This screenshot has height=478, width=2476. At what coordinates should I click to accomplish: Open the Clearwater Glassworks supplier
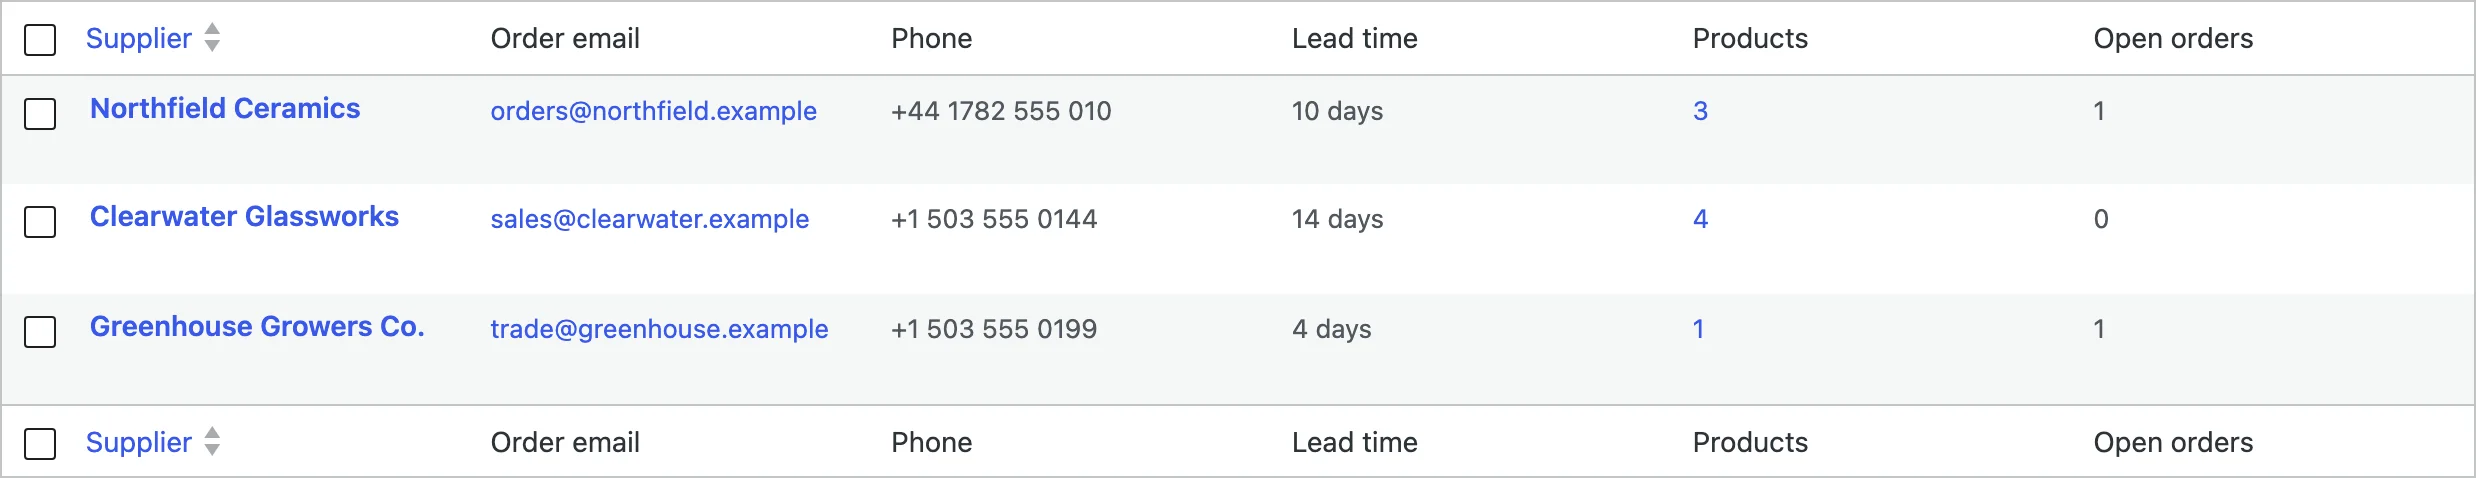click(x=244, y=216)
